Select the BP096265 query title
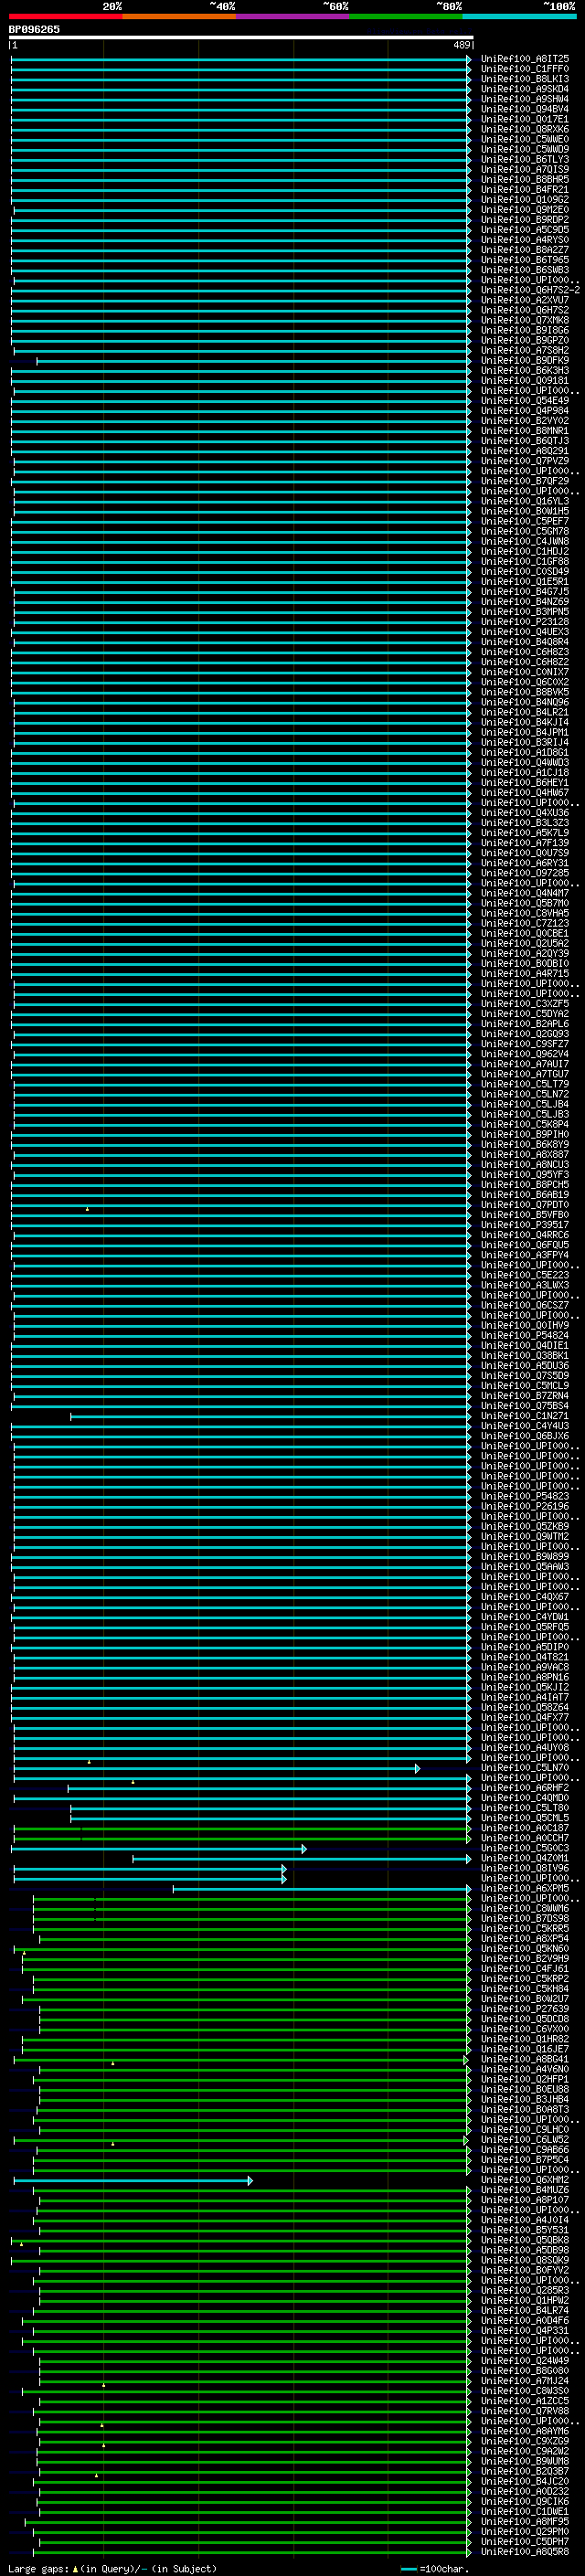 tap(34, 29)
